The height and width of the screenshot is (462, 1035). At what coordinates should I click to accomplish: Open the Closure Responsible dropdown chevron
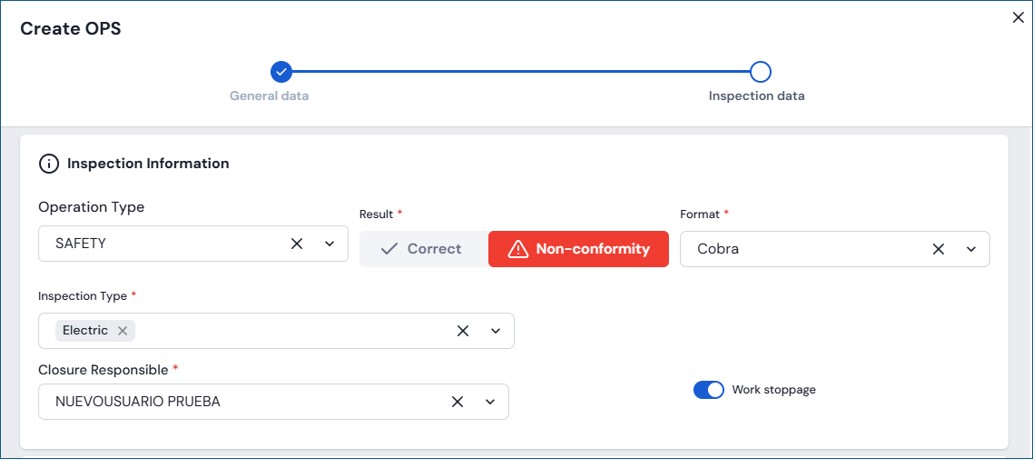click(x=490, y=402)
